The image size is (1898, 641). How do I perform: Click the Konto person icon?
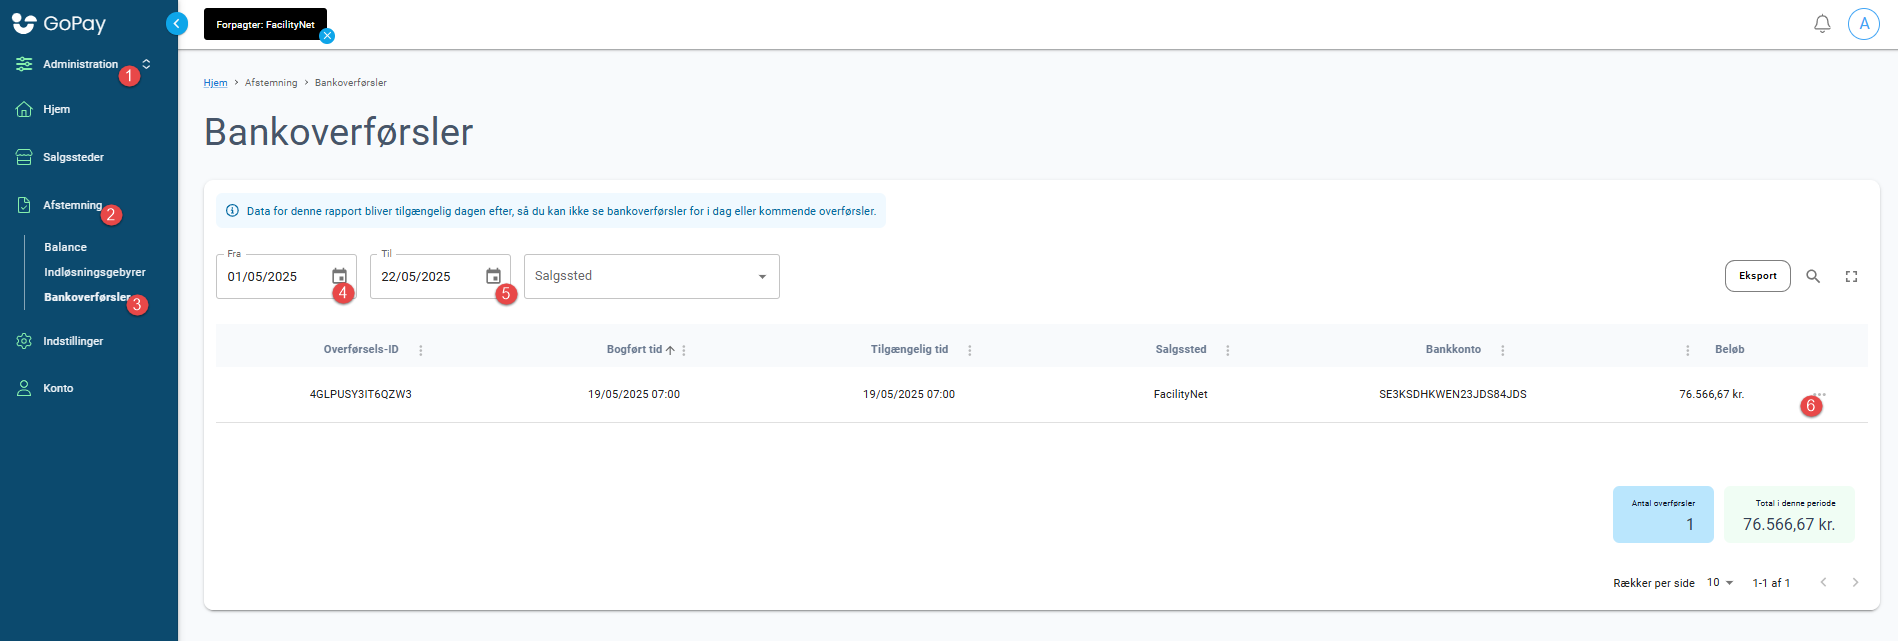pos(24,388)
